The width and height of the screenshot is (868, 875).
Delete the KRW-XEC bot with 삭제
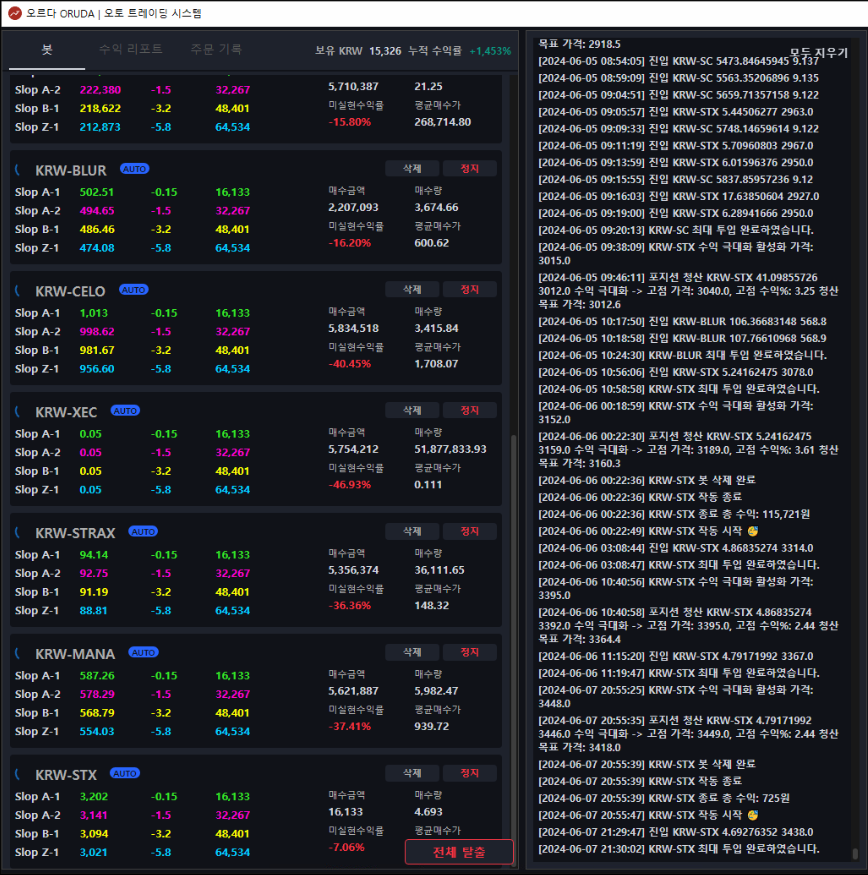[x=412, y=411]
